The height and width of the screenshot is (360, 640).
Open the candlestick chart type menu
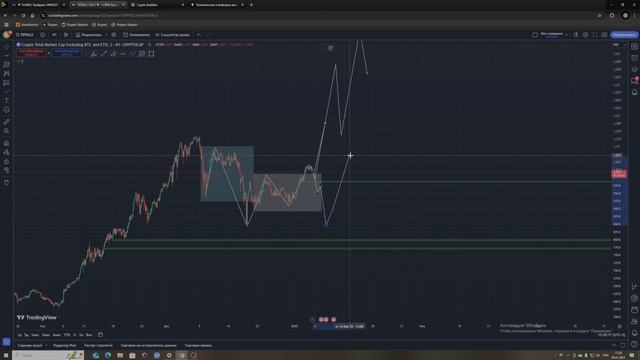(x=66, y=35)
